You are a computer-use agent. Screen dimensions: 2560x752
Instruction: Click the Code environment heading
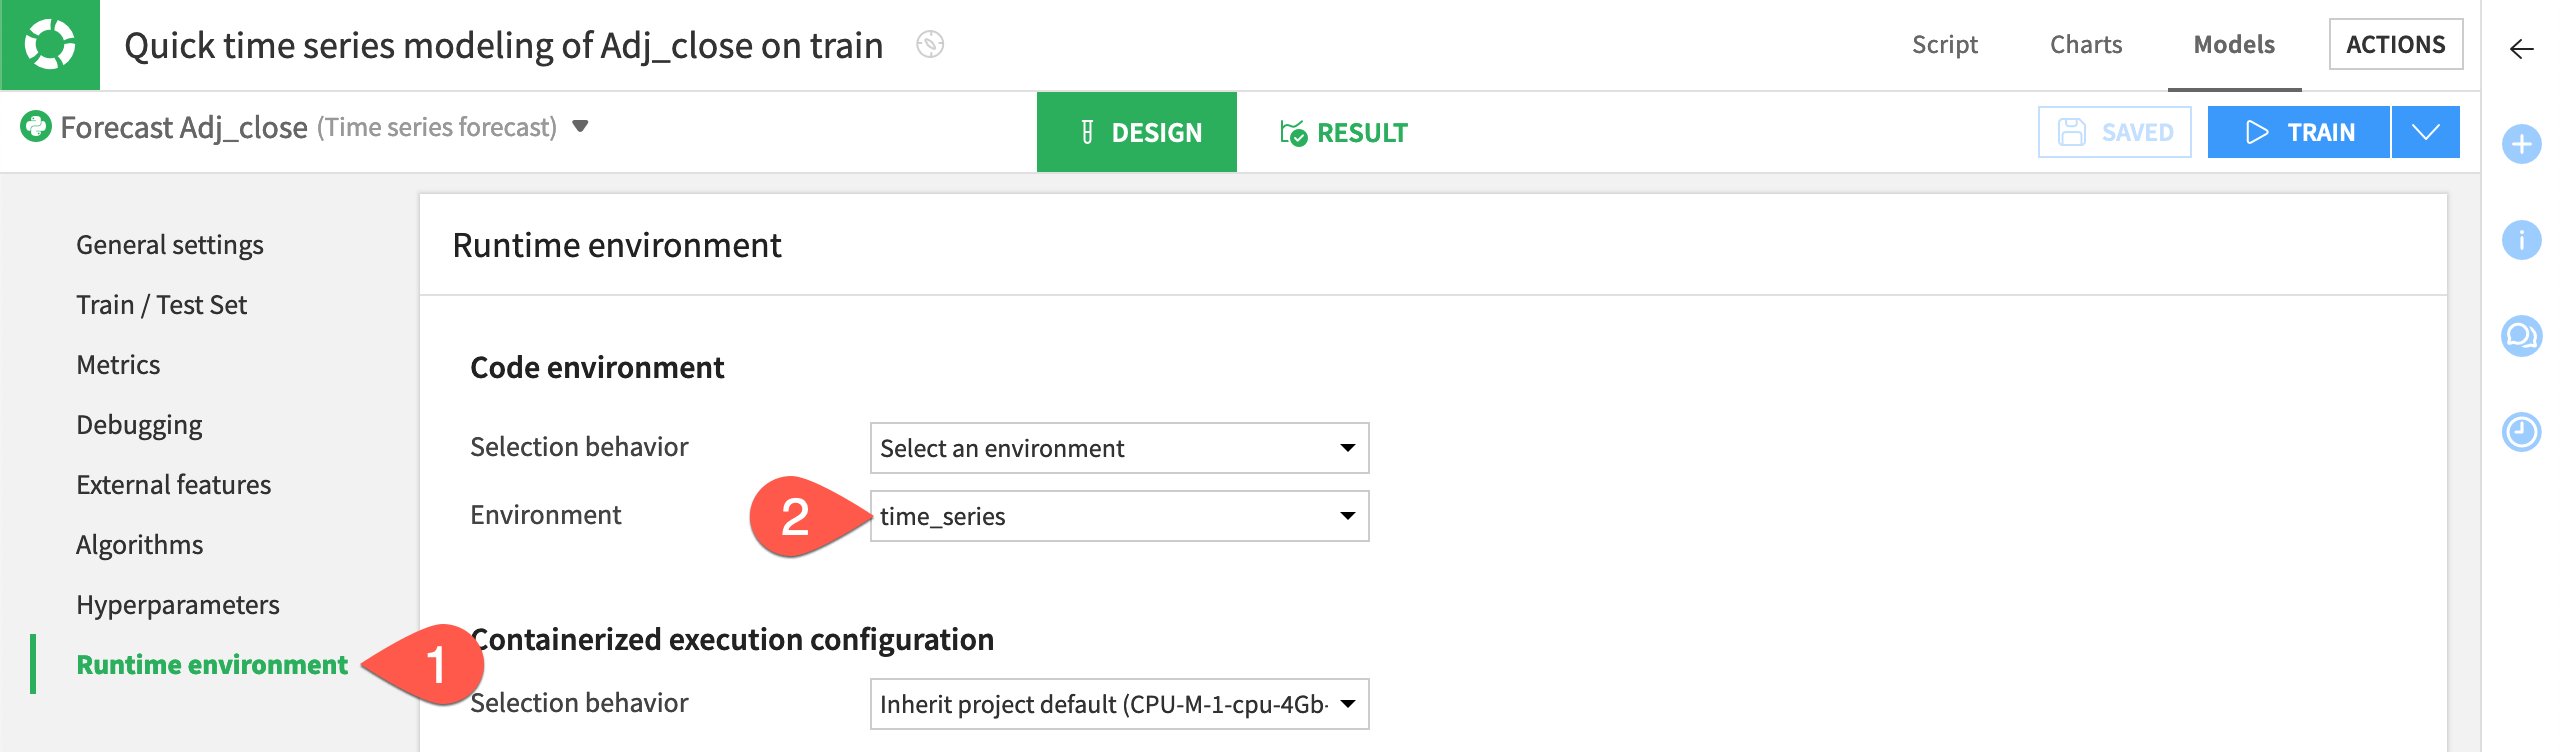click(597, 368)
